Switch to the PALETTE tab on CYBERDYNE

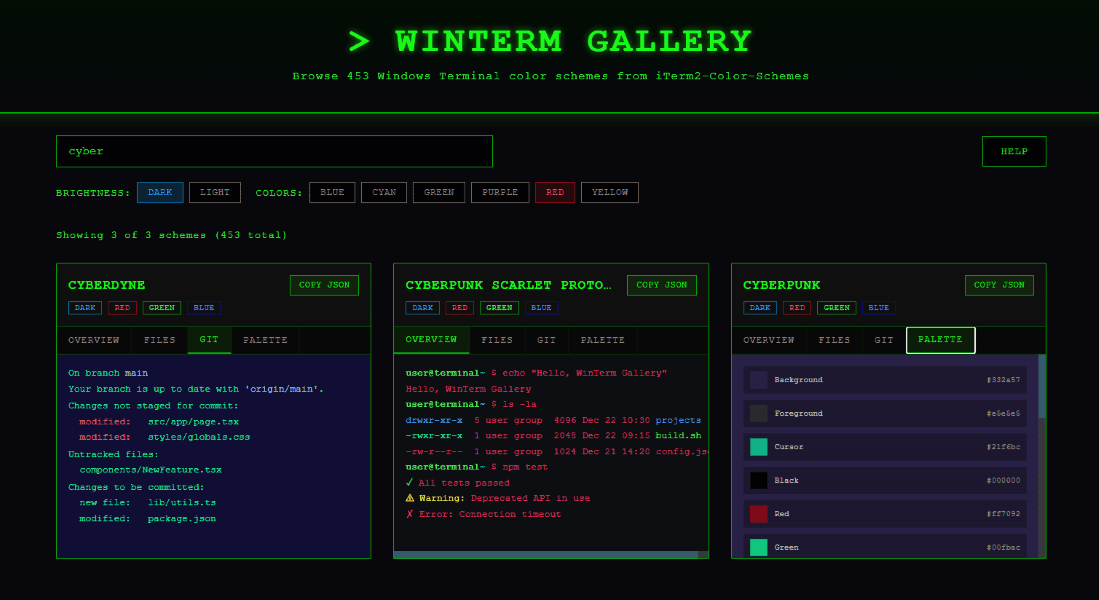(264, 340)
